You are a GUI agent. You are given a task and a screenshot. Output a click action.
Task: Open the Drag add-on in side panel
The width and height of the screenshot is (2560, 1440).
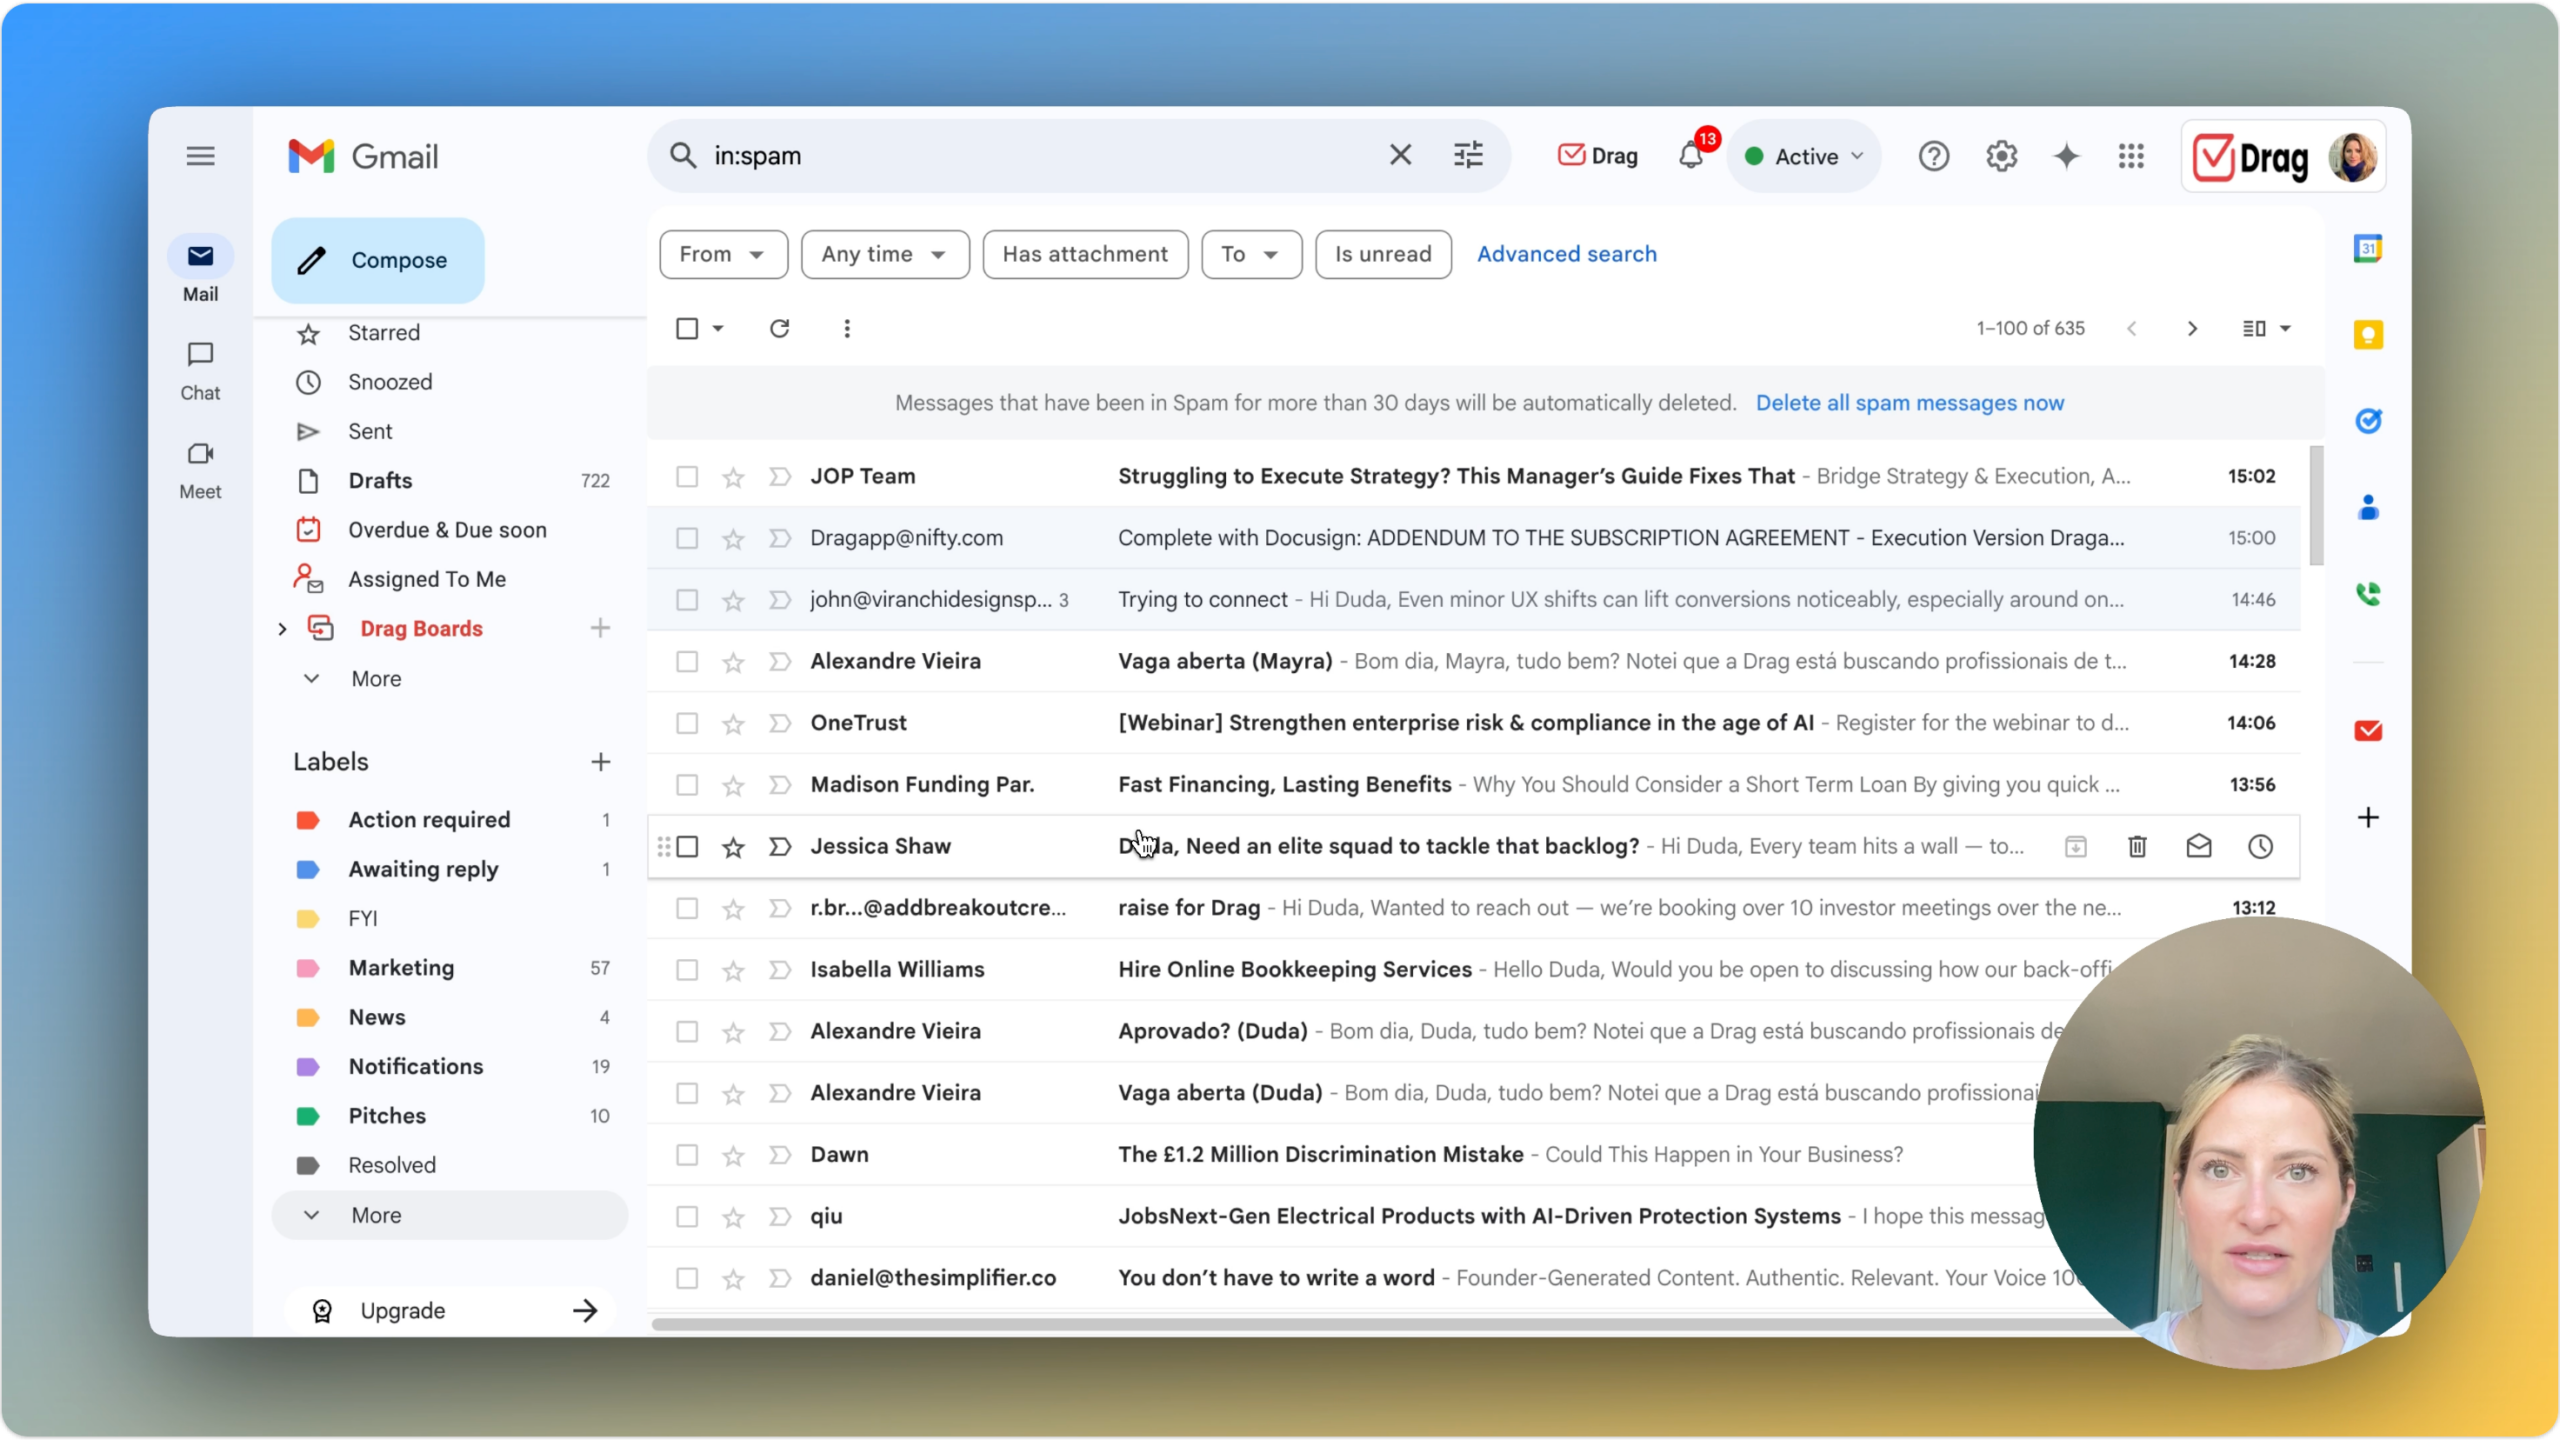pos(2367,730)
